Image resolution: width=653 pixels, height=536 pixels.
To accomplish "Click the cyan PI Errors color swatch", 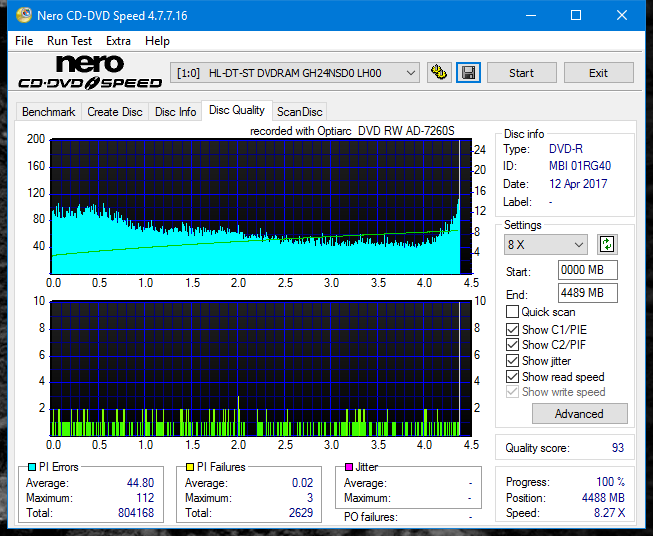I will (32, 467).
